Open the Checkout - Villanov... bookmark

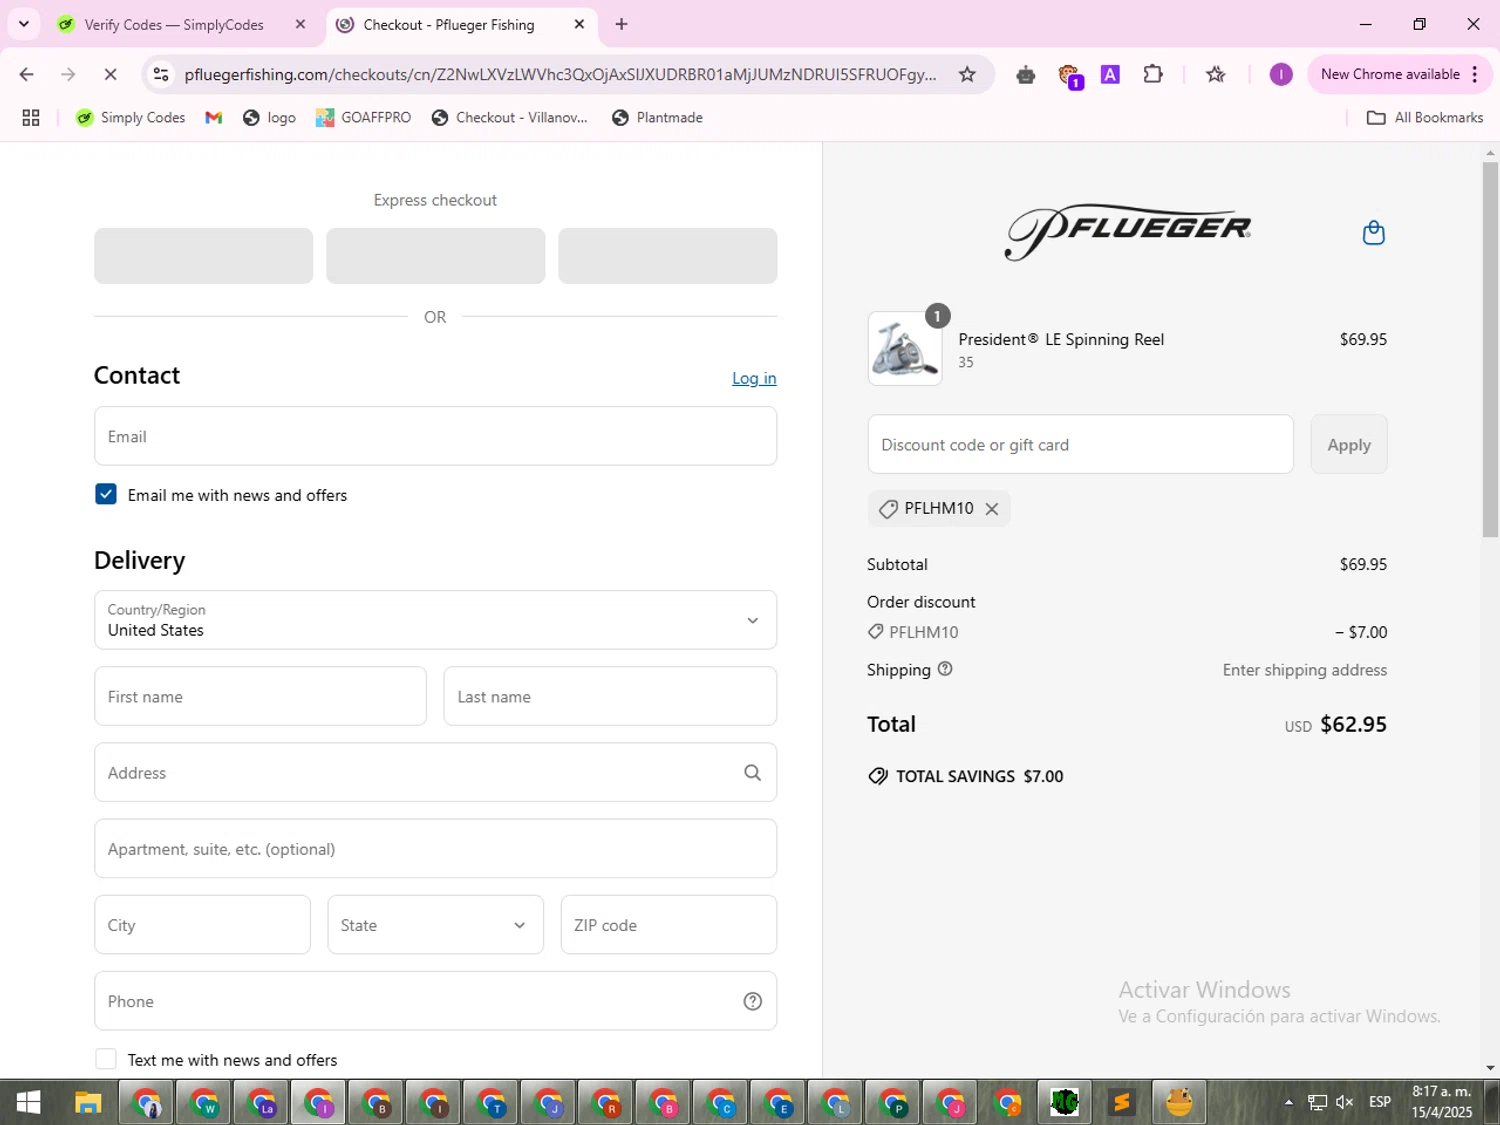pos(510,118)
